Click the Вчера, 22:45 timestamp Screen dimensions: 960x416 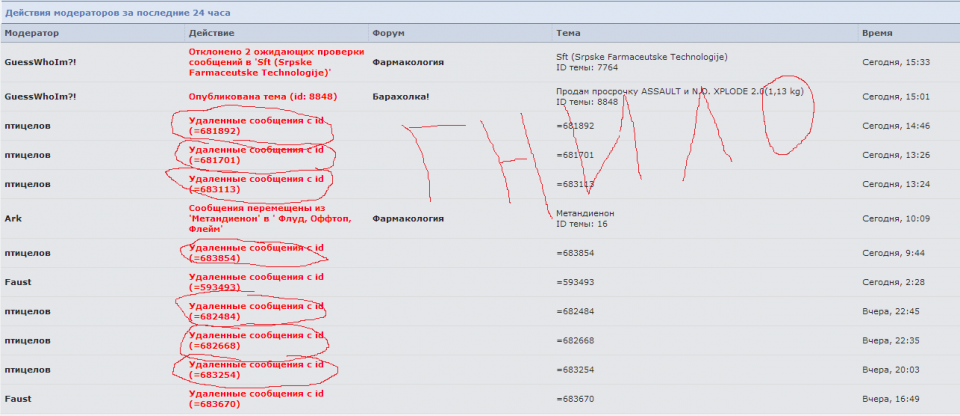[x=890, y=310]
